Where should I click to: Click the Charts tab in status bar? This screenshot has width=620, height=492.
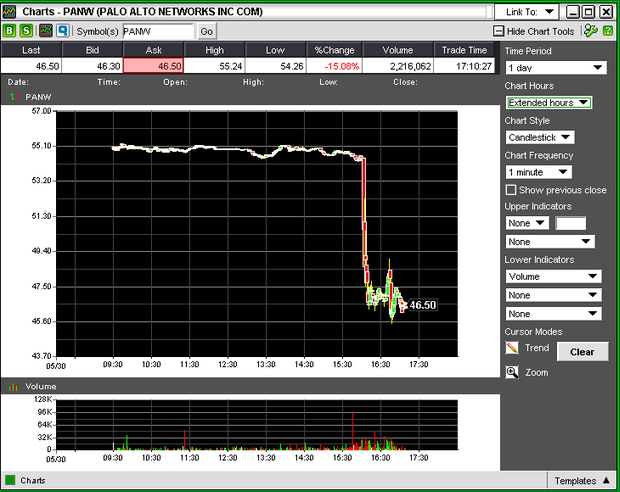32,481
